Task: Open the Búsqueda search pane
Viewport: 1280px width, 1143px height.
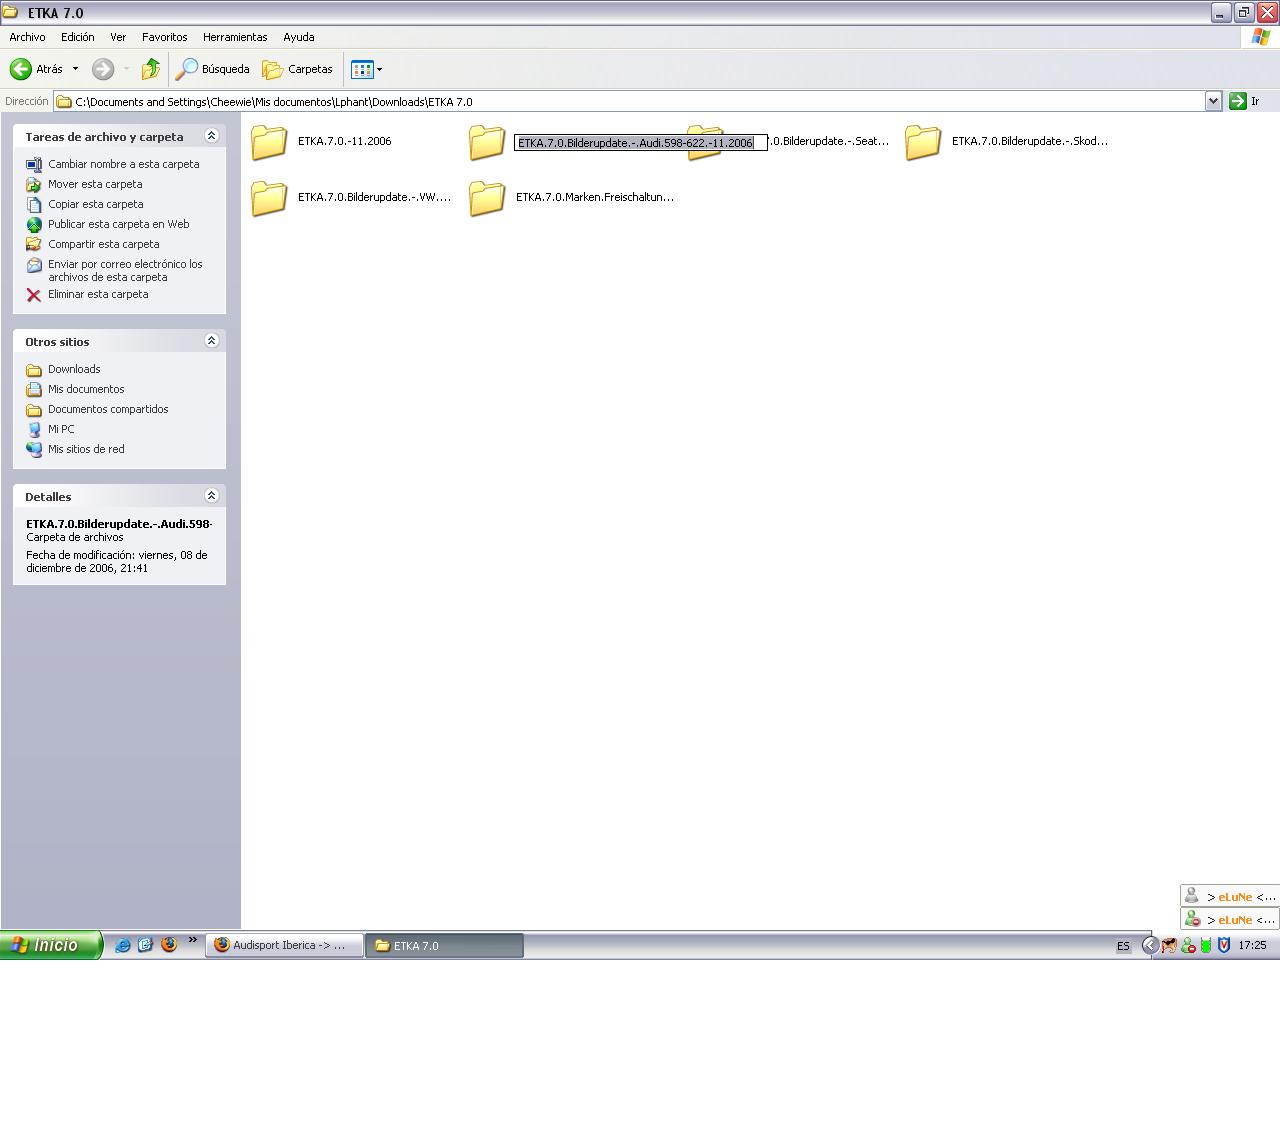Action: [213, 69]
